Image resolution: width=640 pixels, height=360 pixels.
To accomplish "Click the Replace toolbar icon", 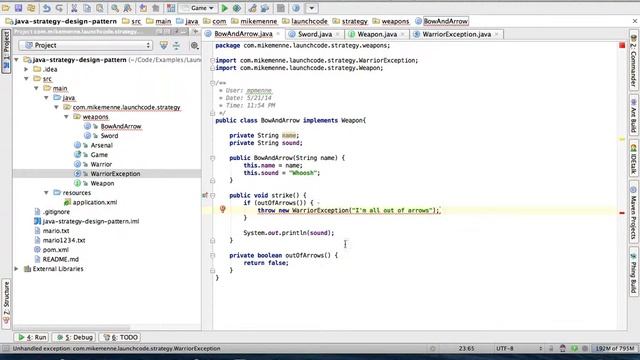I will click(127, 8).
